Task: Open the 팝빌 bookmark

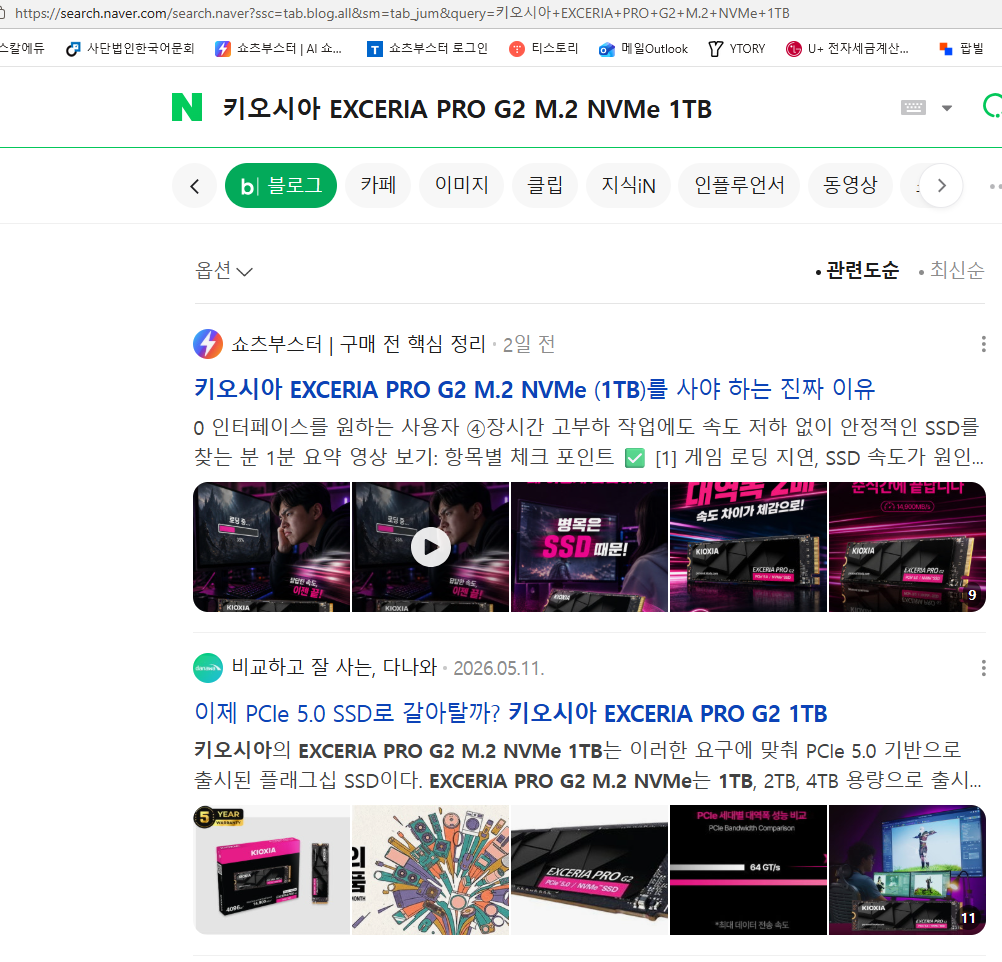Action: click(x=961, y=49)
